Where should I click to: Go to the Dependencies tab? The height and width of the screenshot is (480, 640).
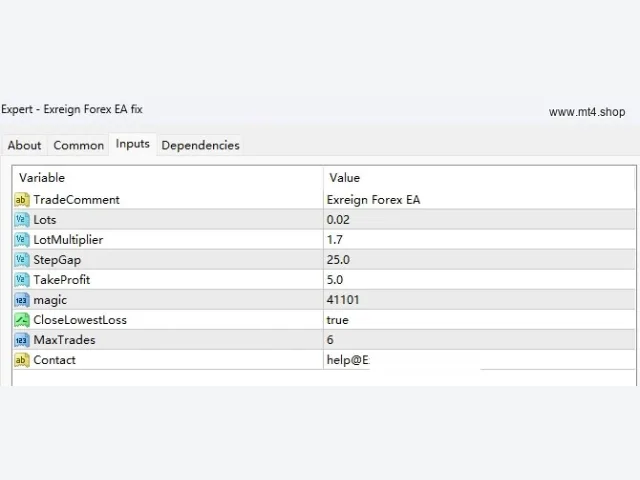pyautogui.click(x=200, y=145)
